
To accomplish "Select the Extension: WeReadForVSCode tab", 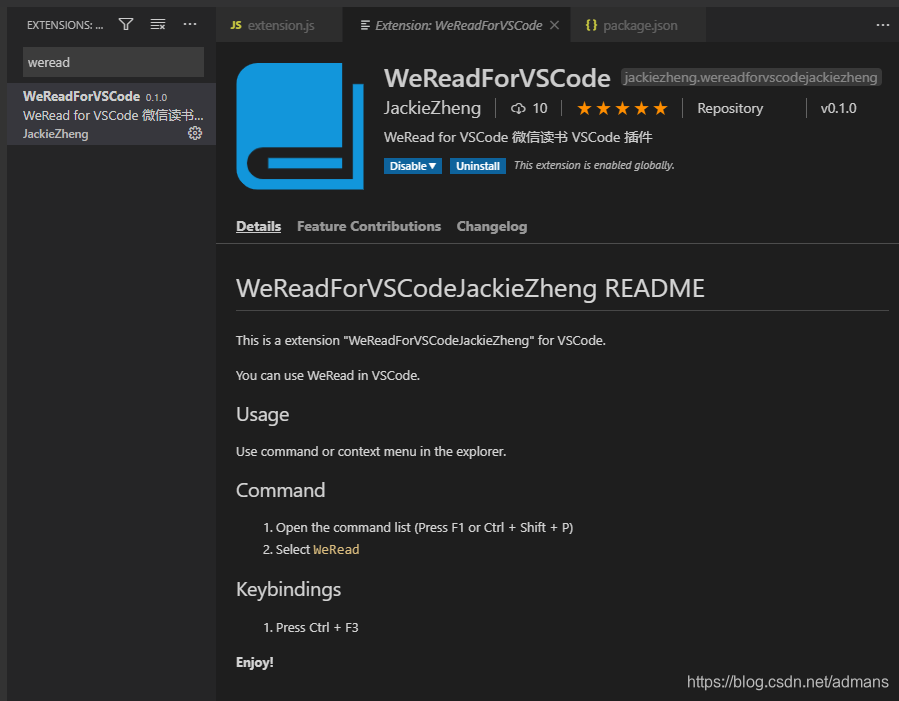I will pos(457,25).
